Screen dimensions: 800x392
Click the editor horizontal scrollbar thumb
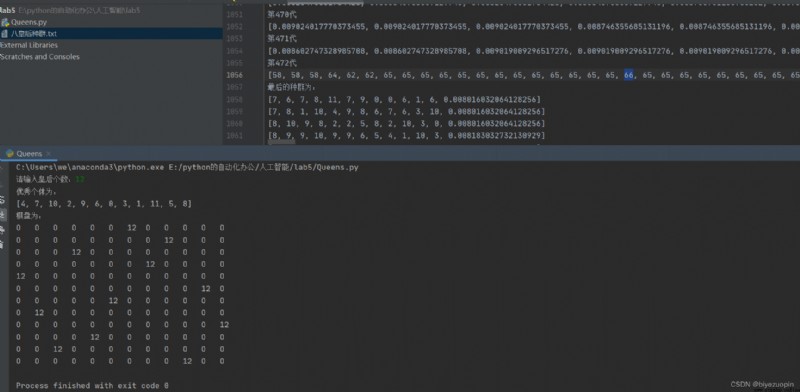281,142
